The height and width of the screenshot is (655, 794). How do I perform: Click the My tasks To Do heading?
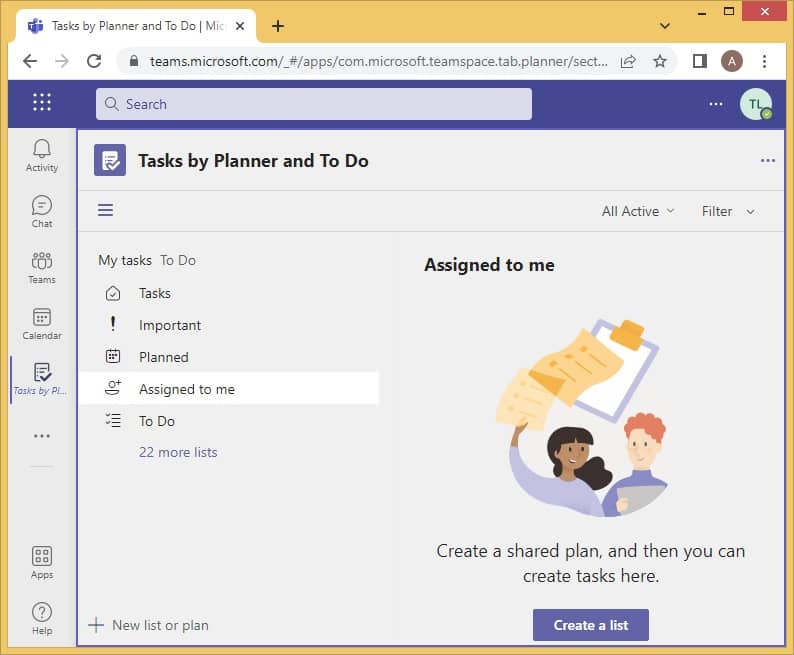tap(147, 260)
